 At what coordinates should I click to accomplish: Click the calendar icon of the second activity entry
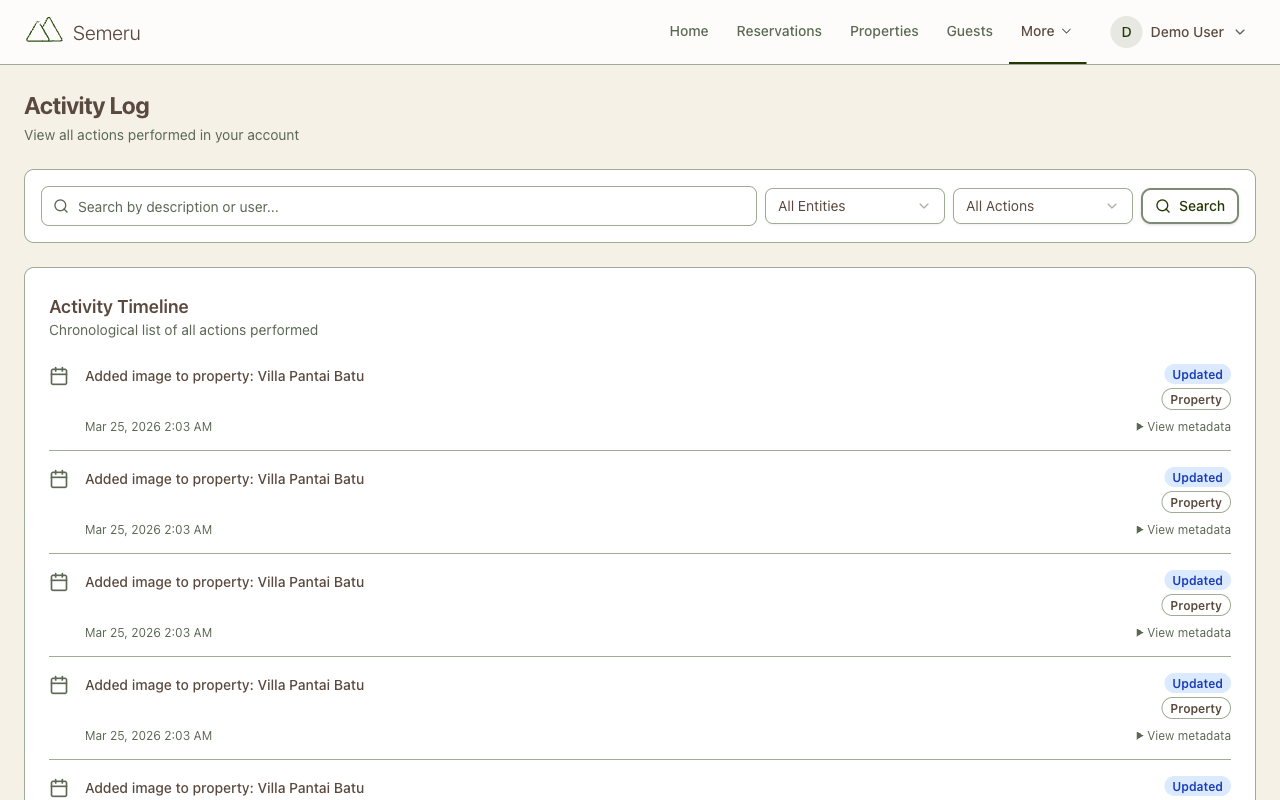click(59, 479)
